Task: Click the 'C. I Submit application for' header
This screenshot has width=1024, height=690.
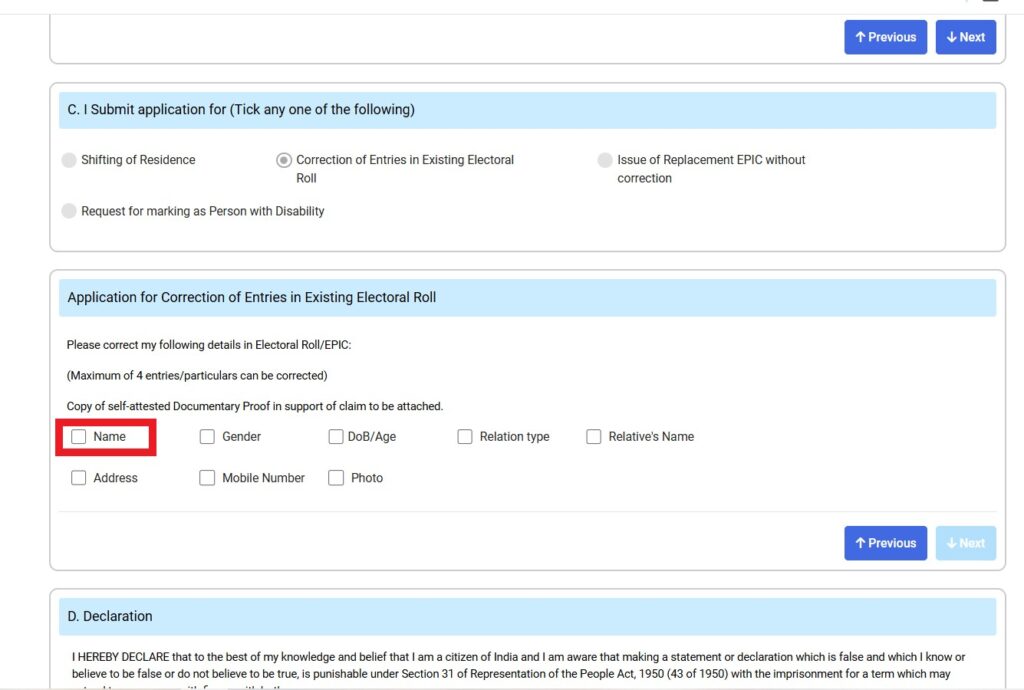Action: (x=241, y=110)
